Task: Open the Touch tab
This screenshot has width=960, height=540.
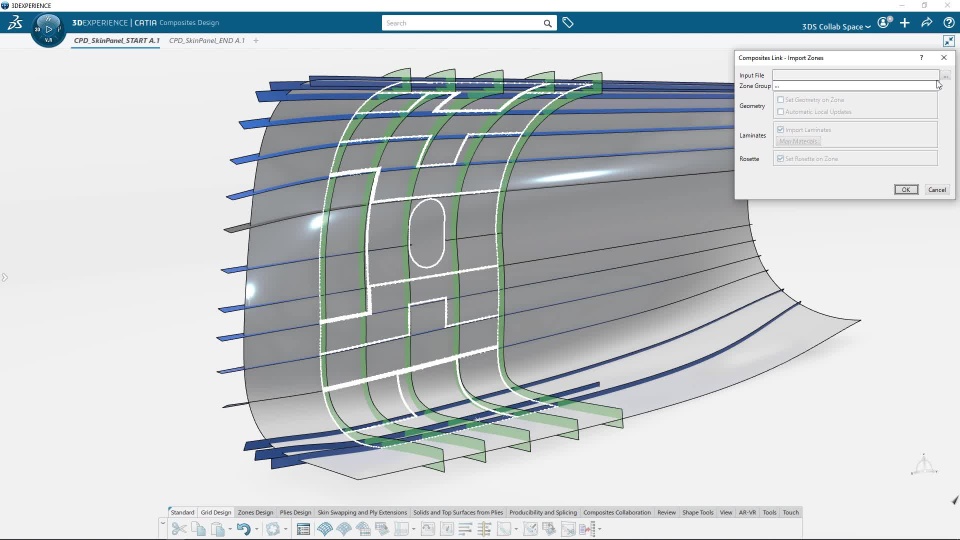Action: (790, 512)
